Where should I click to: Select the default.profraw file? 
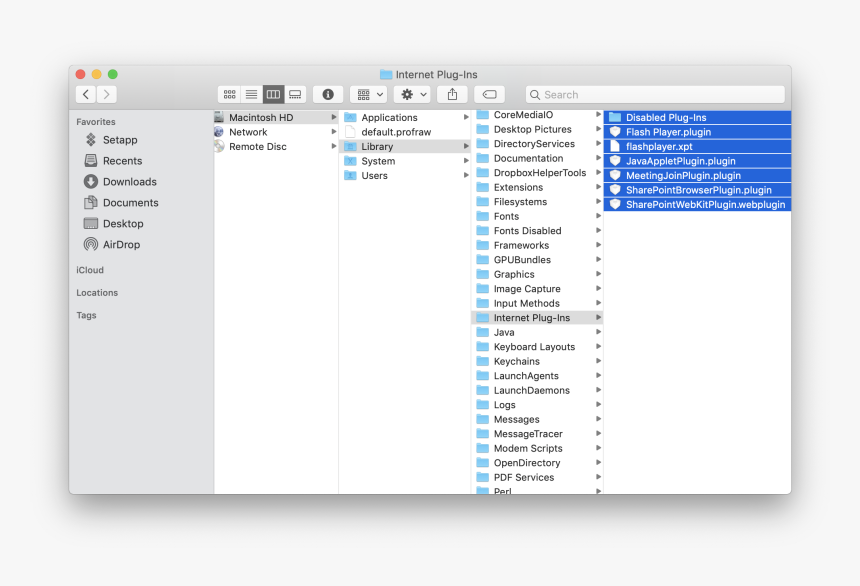tap(406, 132)
